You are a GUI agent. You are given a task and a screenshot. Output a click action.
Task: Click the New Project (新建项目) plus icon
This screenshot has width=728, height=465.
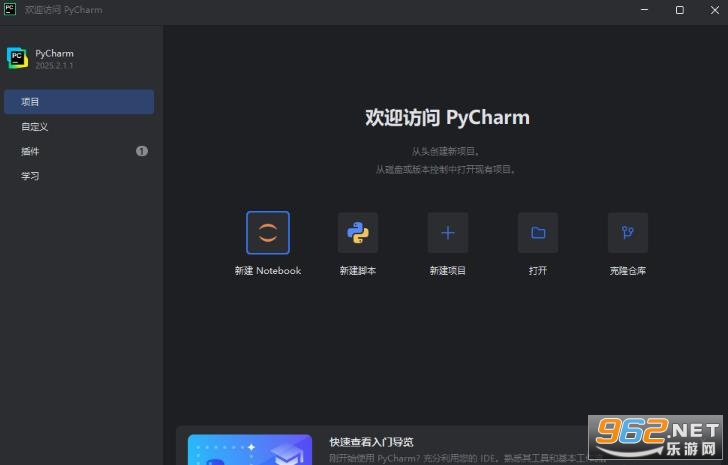click(x=448, y=232)
